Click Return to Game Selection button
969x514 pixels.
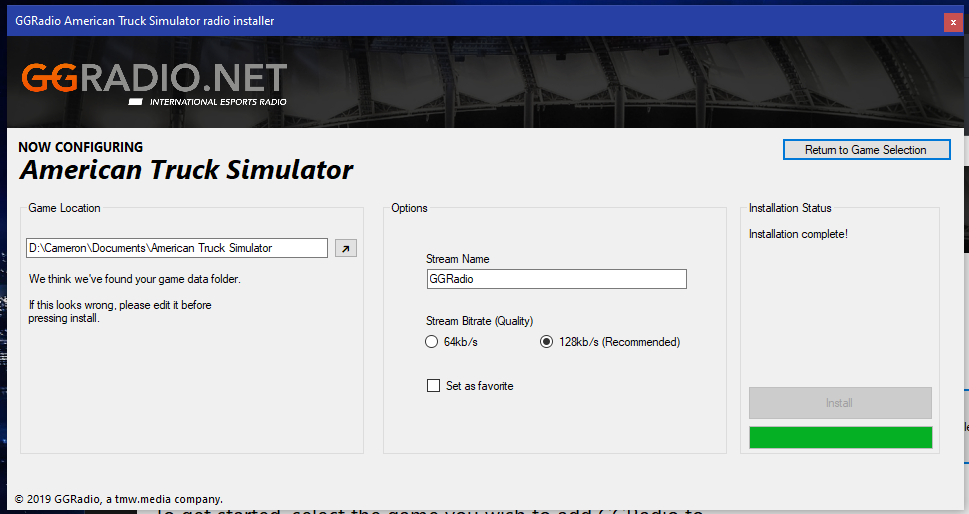point(866,150)
